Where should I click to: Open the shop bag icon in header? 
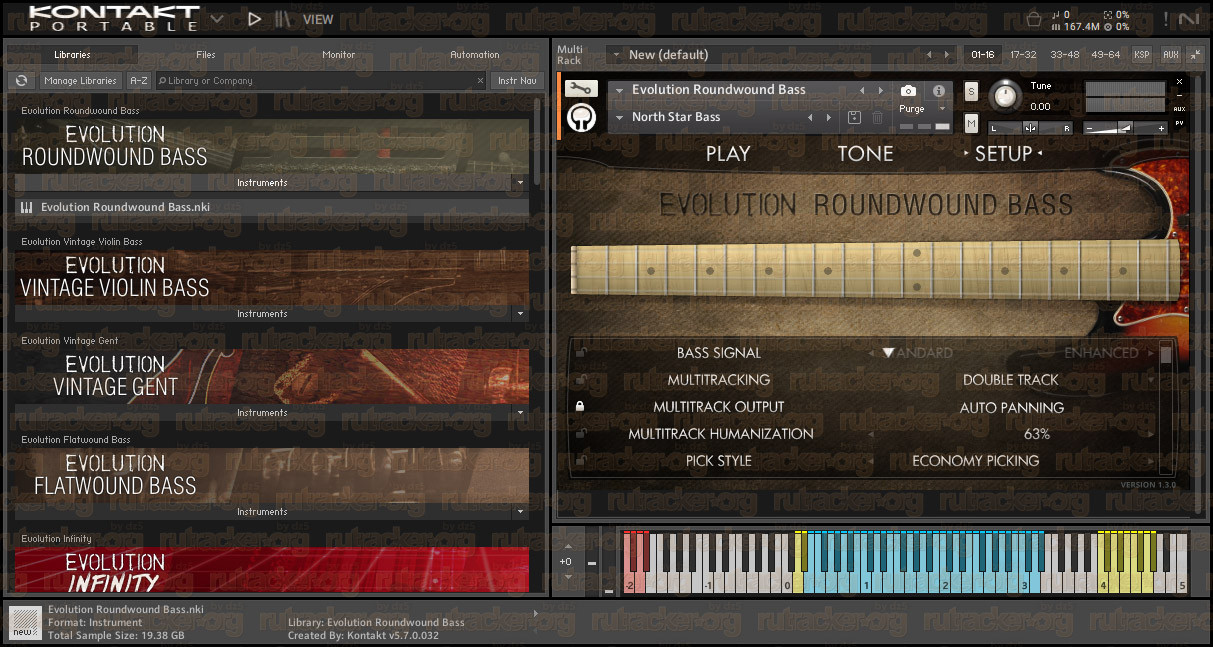pos(1034,18)
